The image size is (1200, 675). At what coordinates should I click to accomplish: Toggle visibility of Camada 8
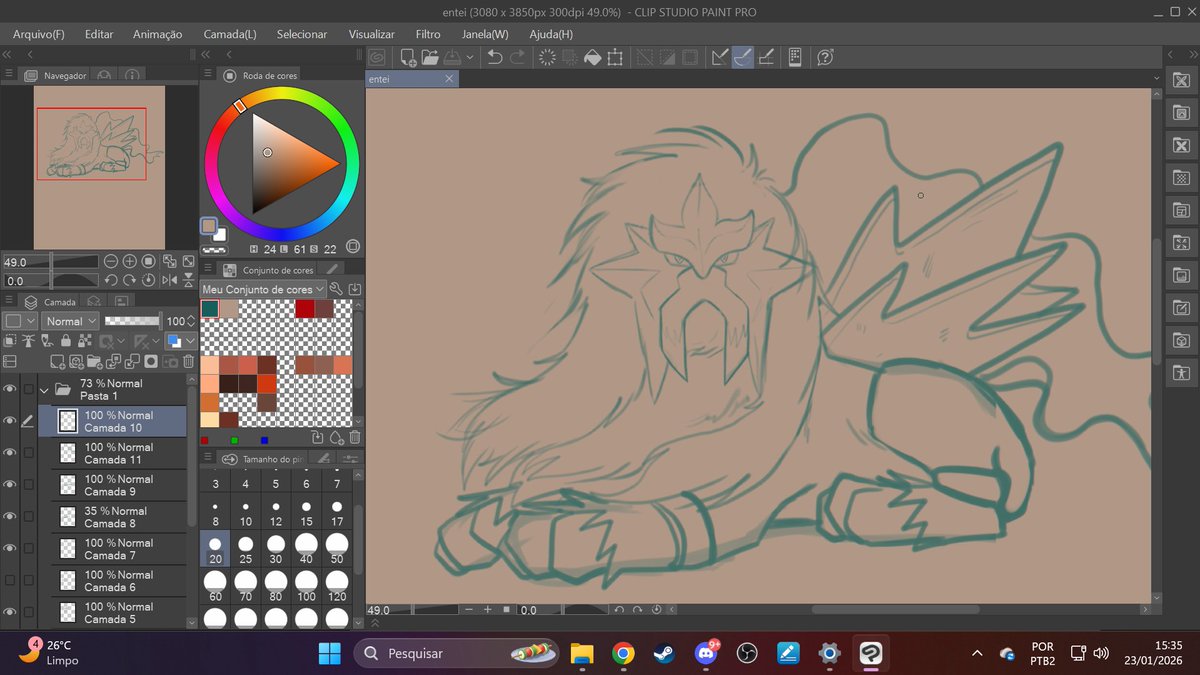click(10, 516)
